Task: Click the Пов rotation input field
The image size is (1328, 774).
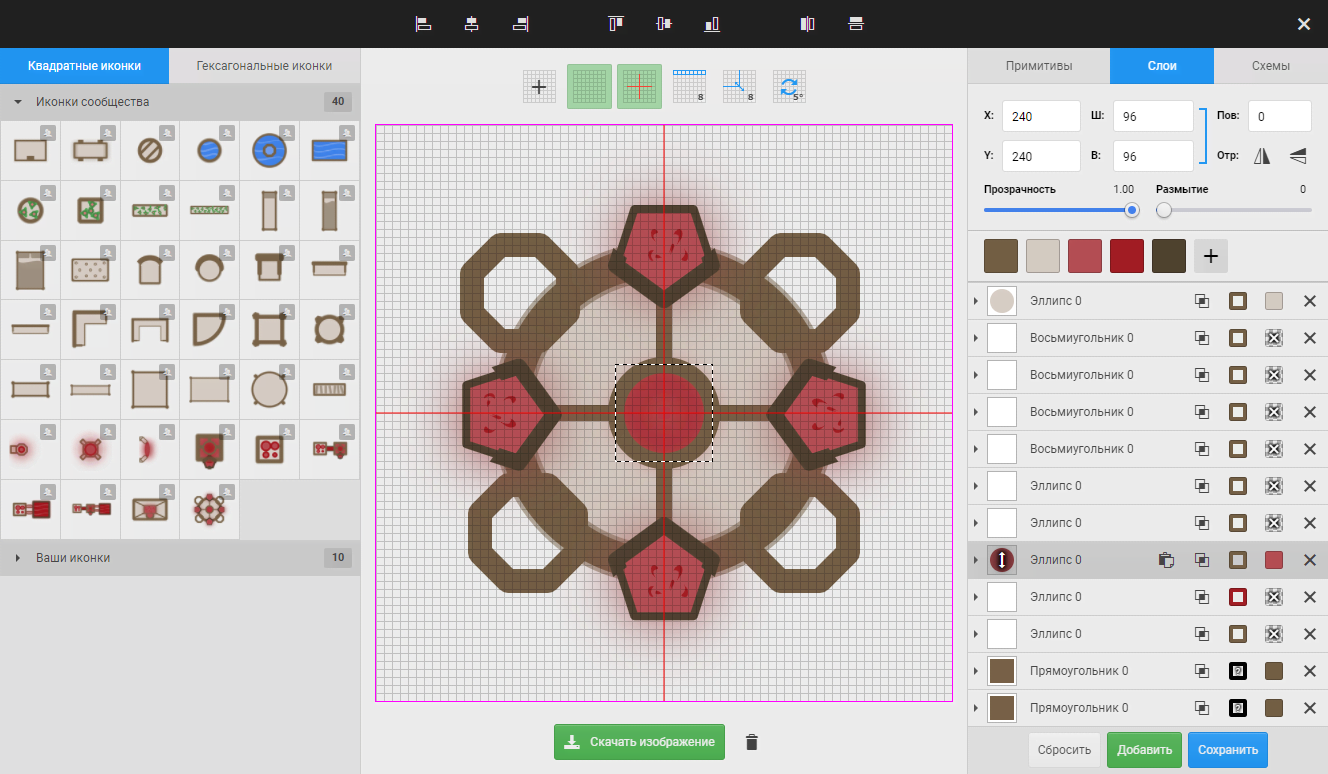Action: click(1279, 116)
